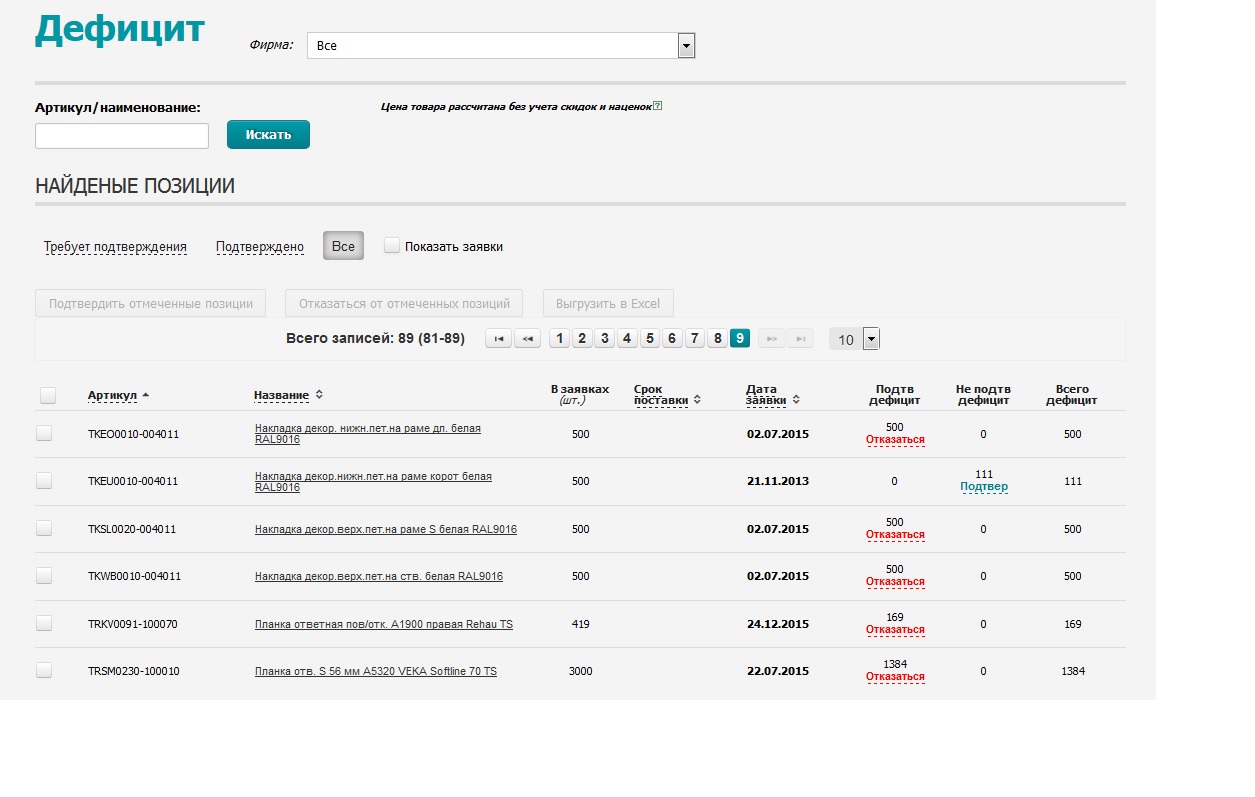Focus the Артикул/наименование search field
The image size is (1255, 797).
(122, 136)
